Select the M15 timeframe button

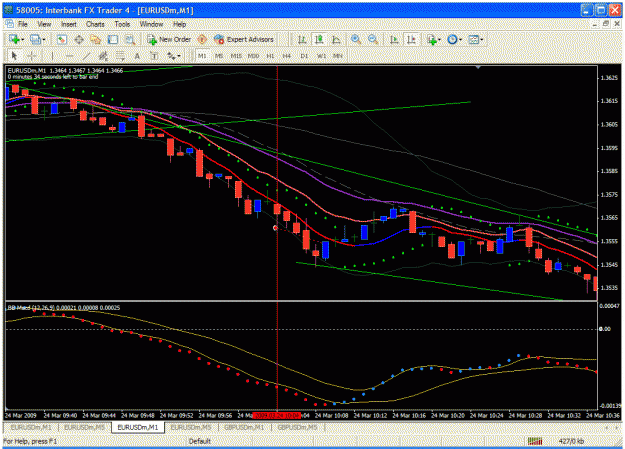(236, 56)
